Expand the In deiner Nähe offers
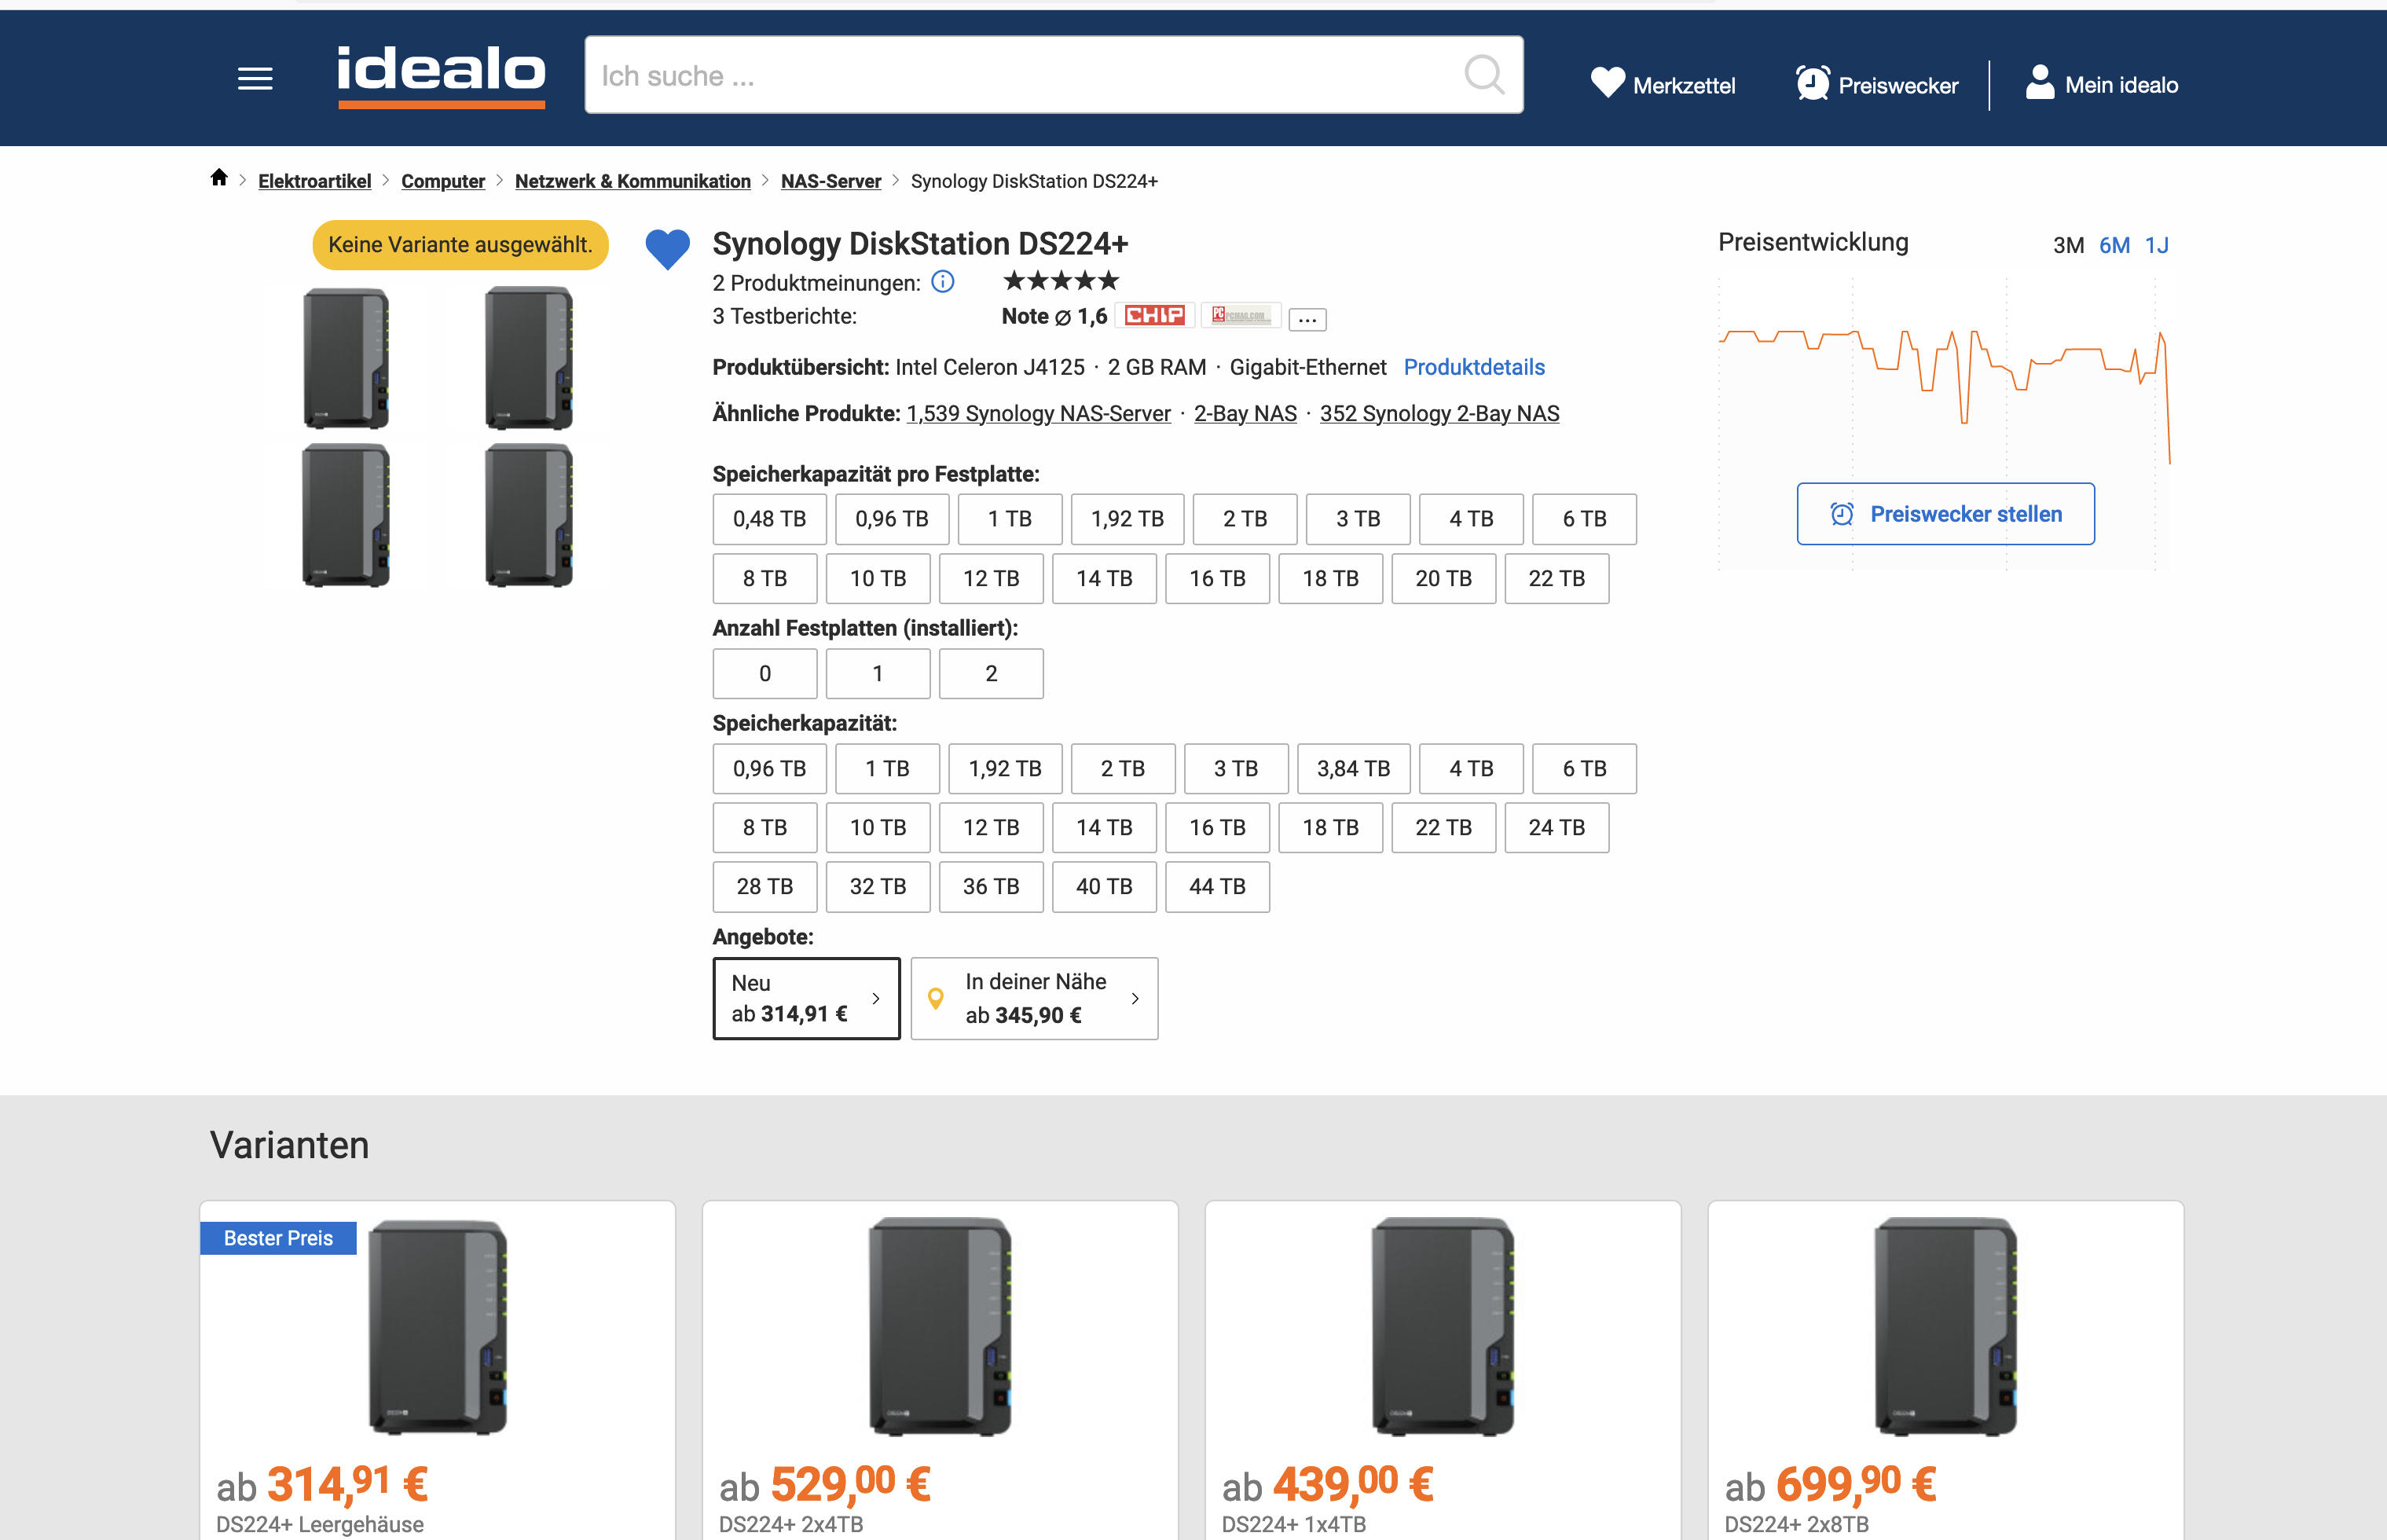Viewport: 2387px width, 1540px height. (x=1034, y=998)
